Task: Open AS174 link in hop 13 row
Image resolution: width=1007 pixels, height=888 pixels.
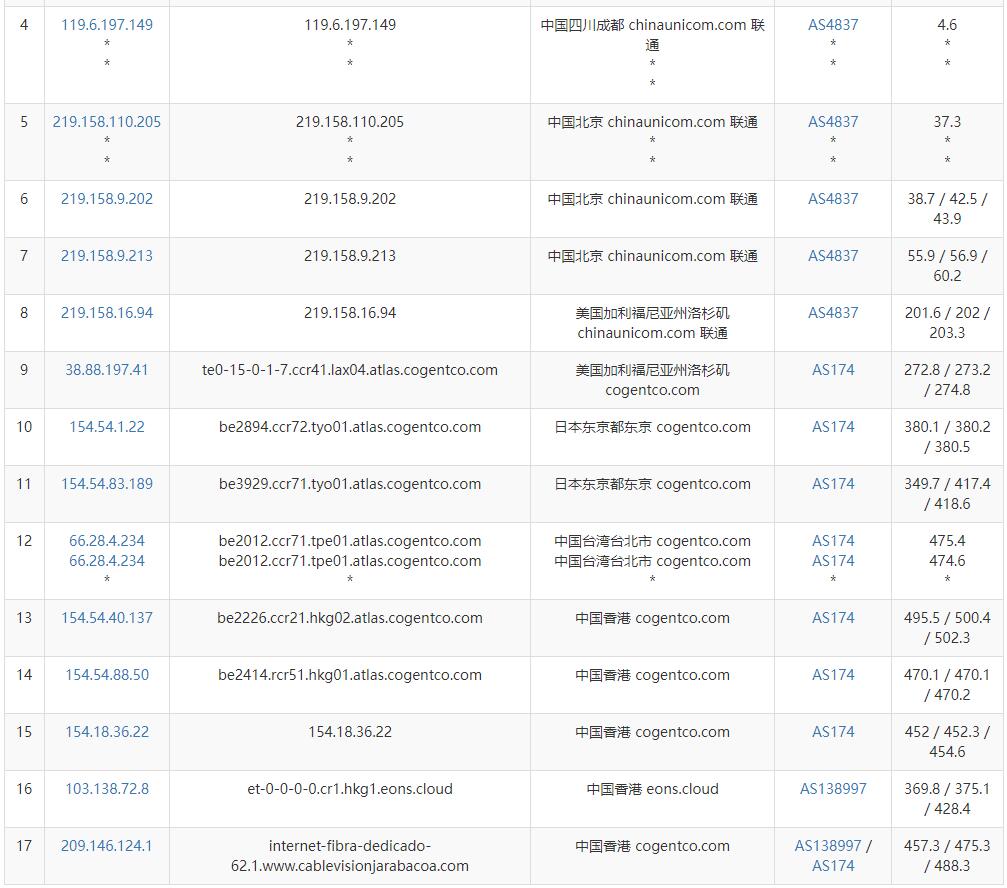Action: point(833,618)
